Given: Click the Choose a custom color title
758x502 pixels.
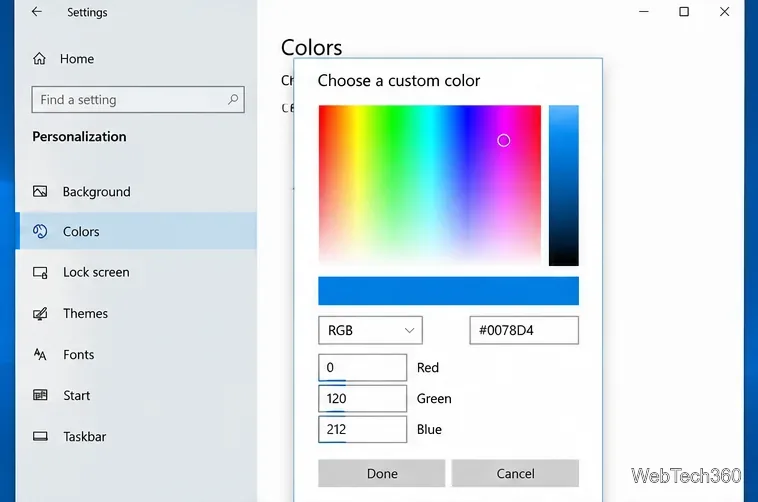Looking at the screenshot, I should point(399,80).
